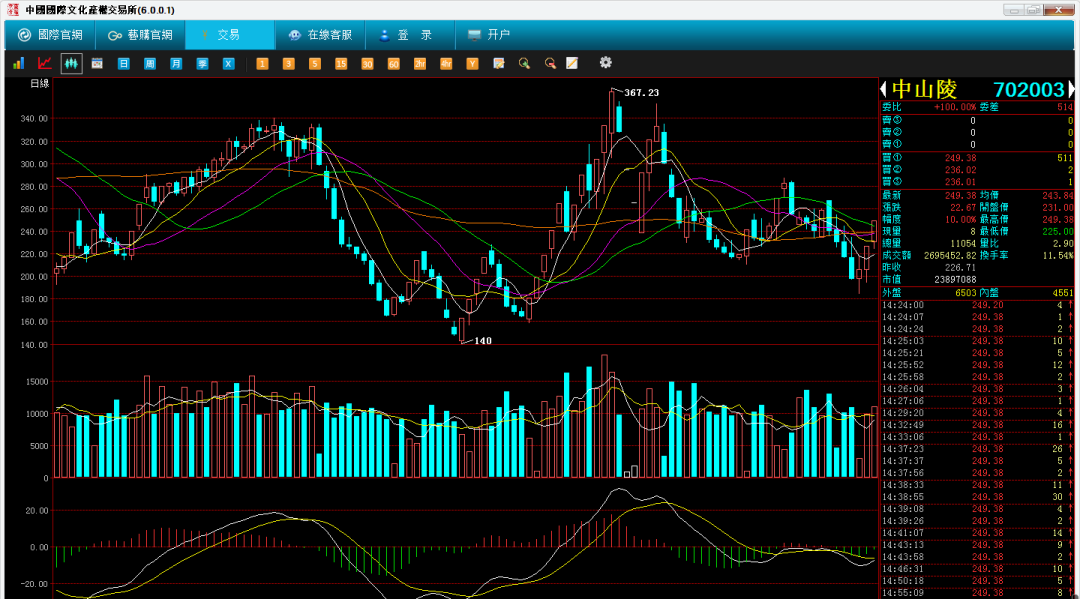Click the 367.23 high price marker
The height and width of the screenshot is (599, 1080).
pyautogui.click(x=641, y=92)
